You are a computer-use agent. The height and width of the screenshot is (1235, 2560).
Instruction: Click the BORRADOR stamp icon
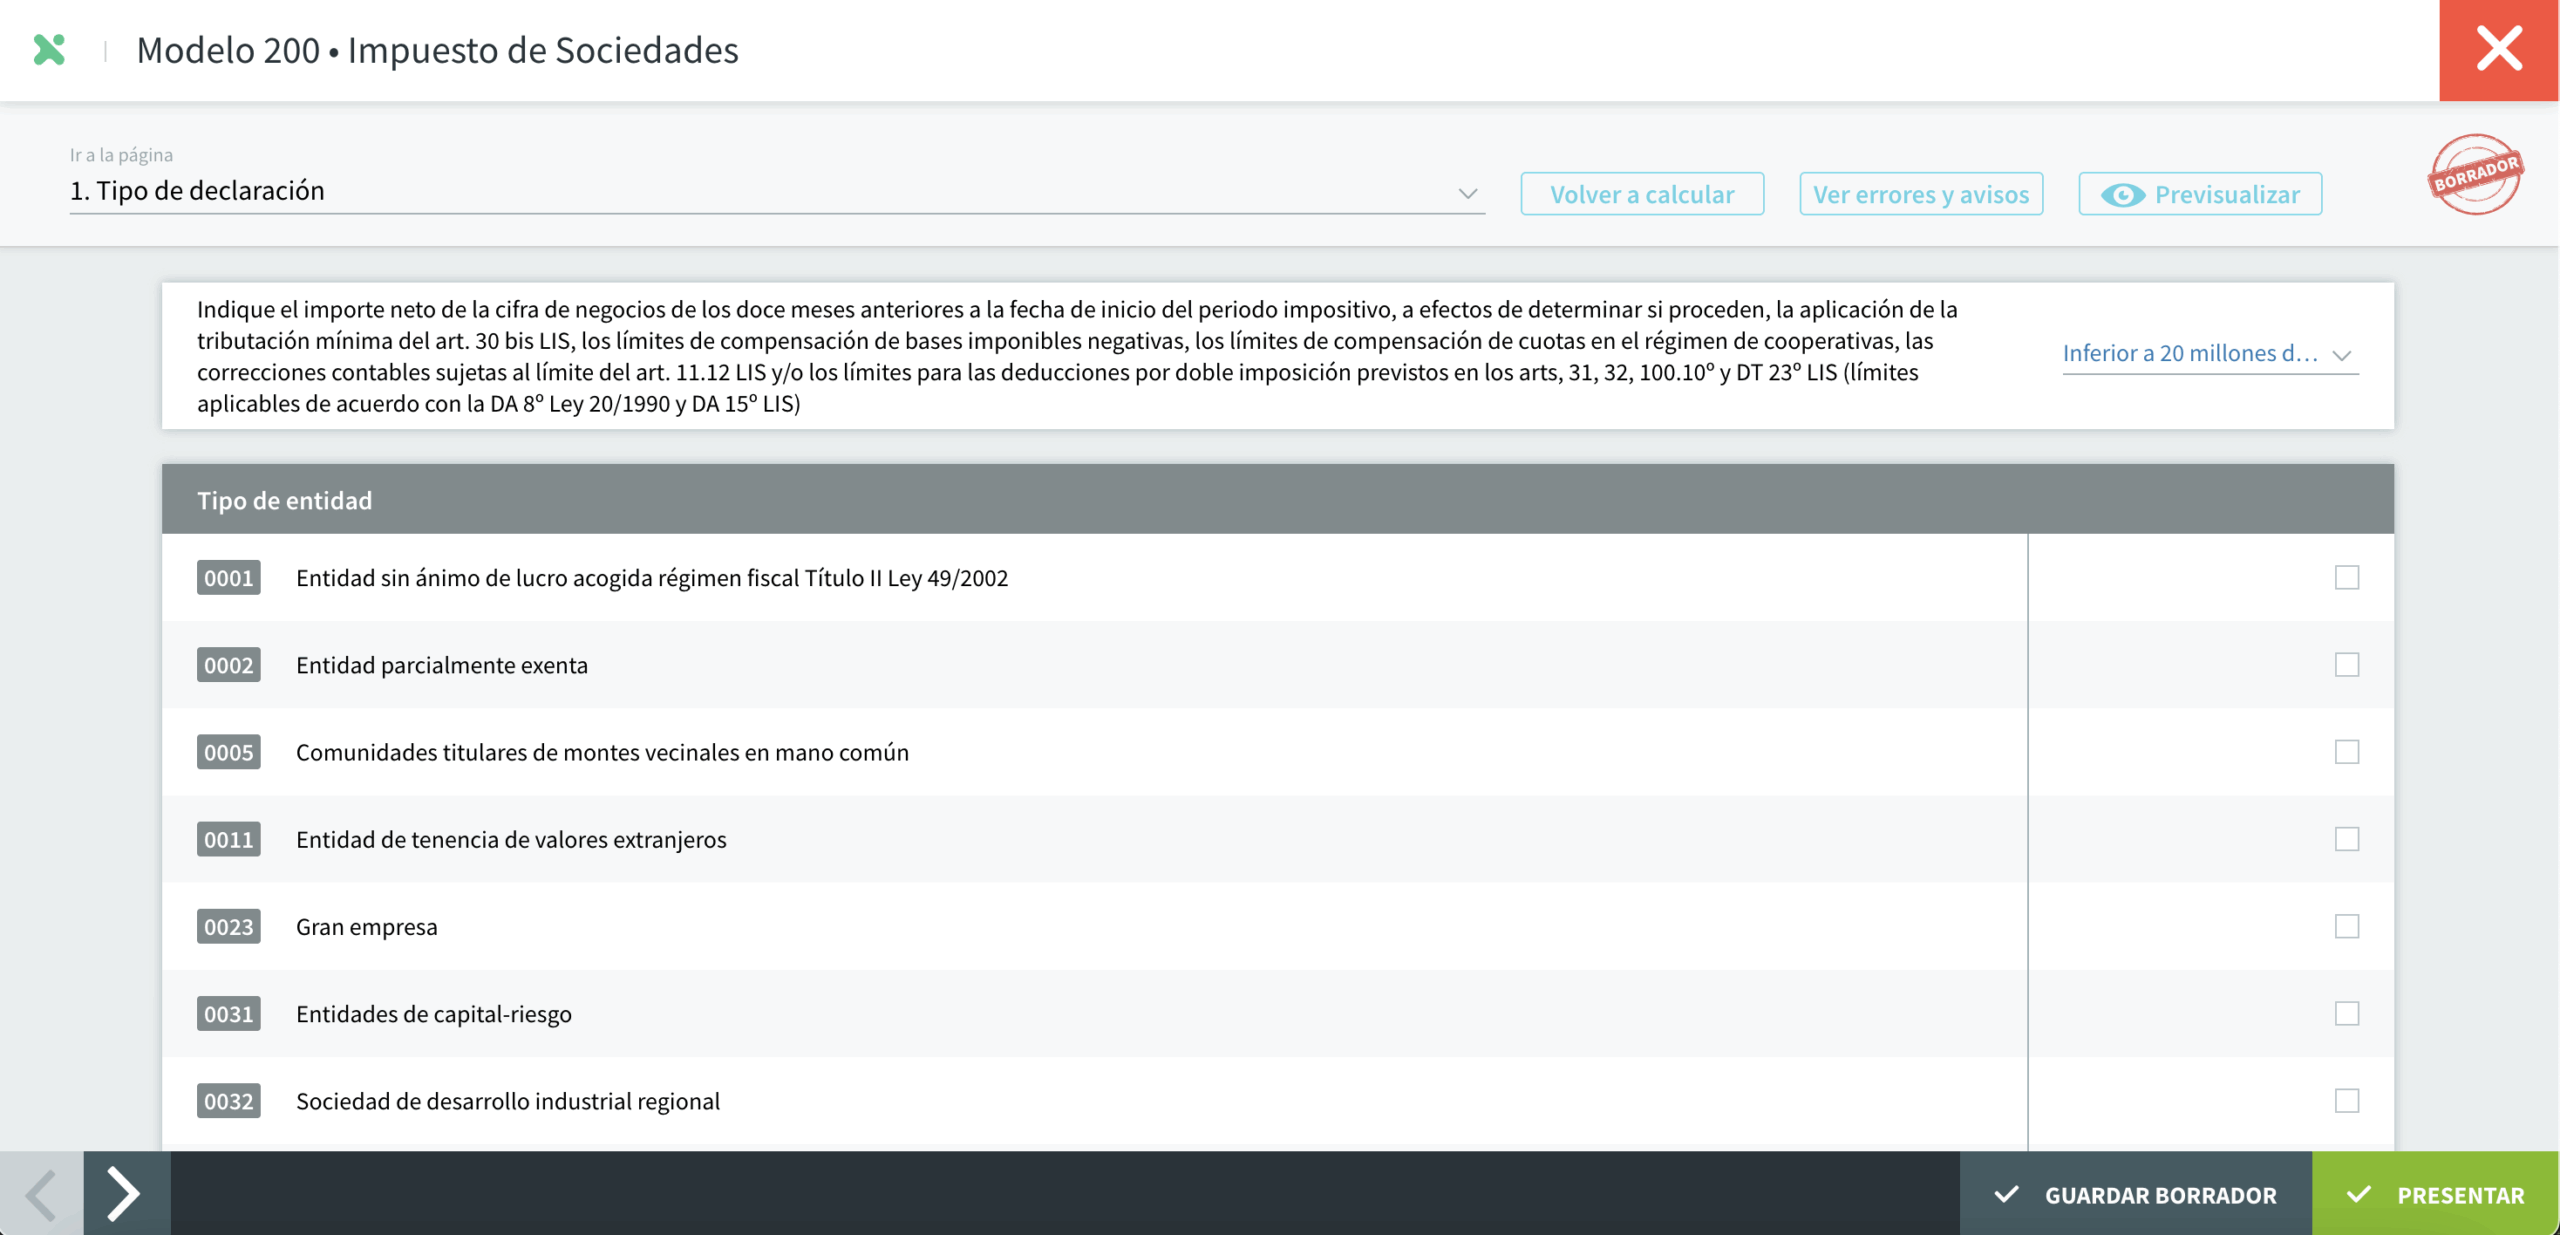click(2475, 174)
